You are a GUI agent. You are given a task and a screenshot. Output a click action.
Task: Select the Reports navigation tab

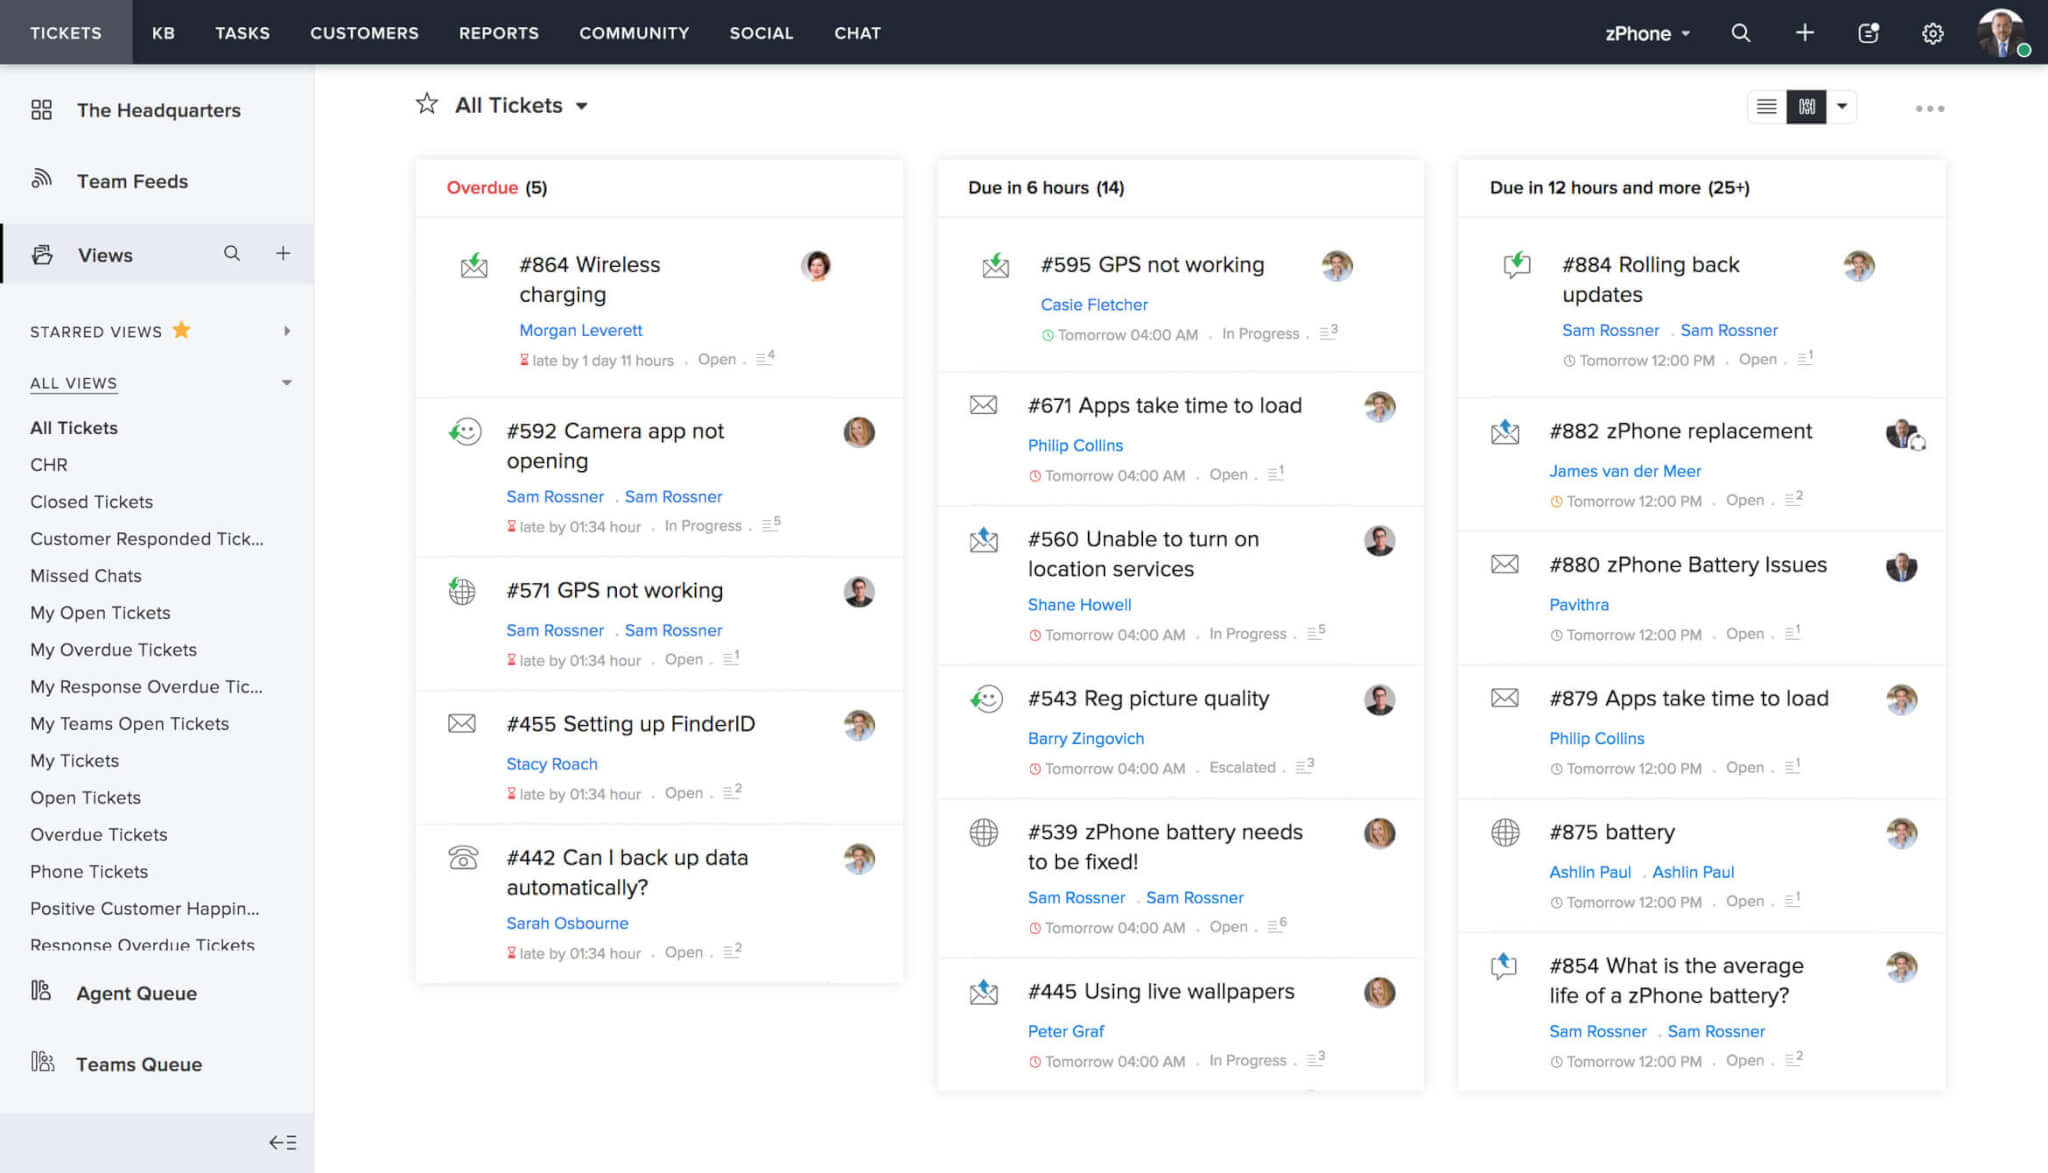pyautogui.click(x=498, y=32)
